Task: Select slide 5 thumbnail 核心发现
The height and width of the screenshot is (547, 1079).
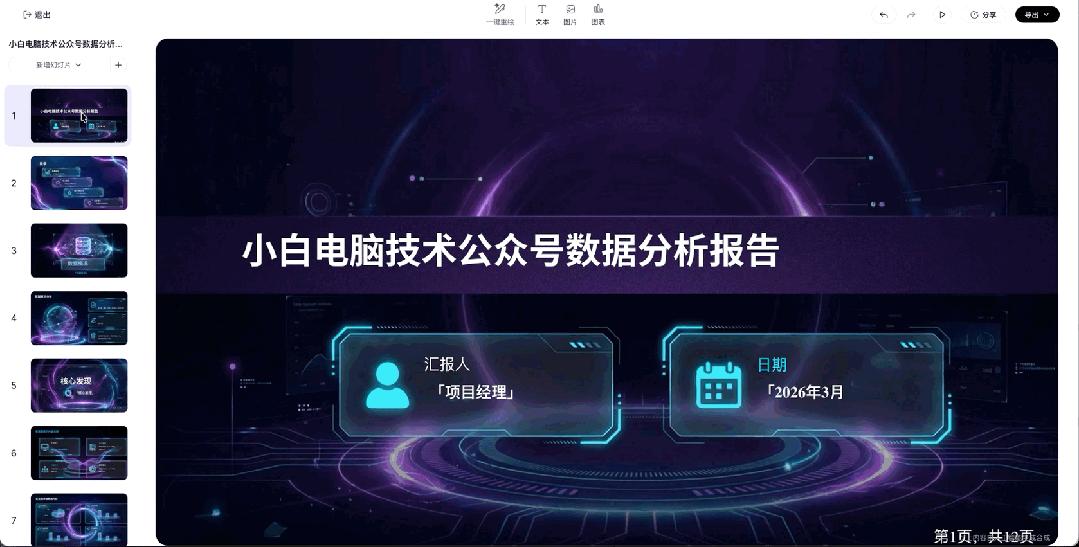Action: (79, 385)
